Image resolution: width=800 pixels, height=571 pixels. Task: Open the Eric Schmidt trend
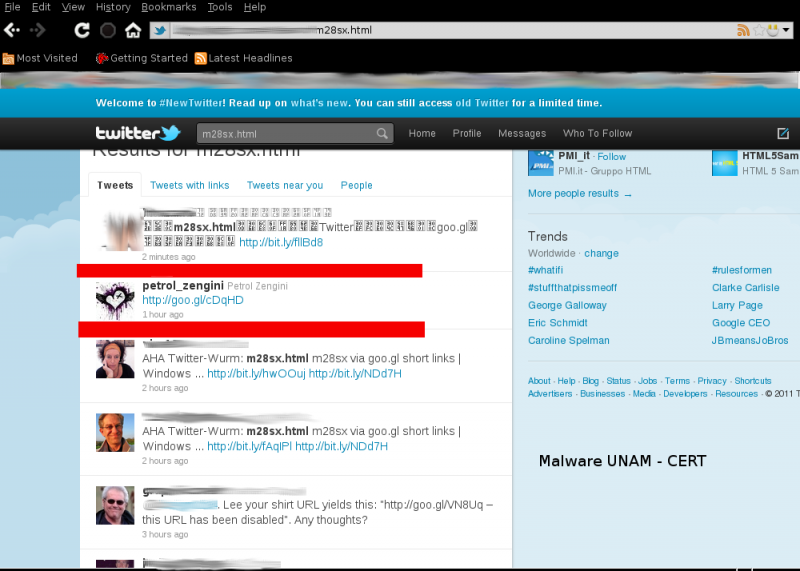click(x=558, y=323)
